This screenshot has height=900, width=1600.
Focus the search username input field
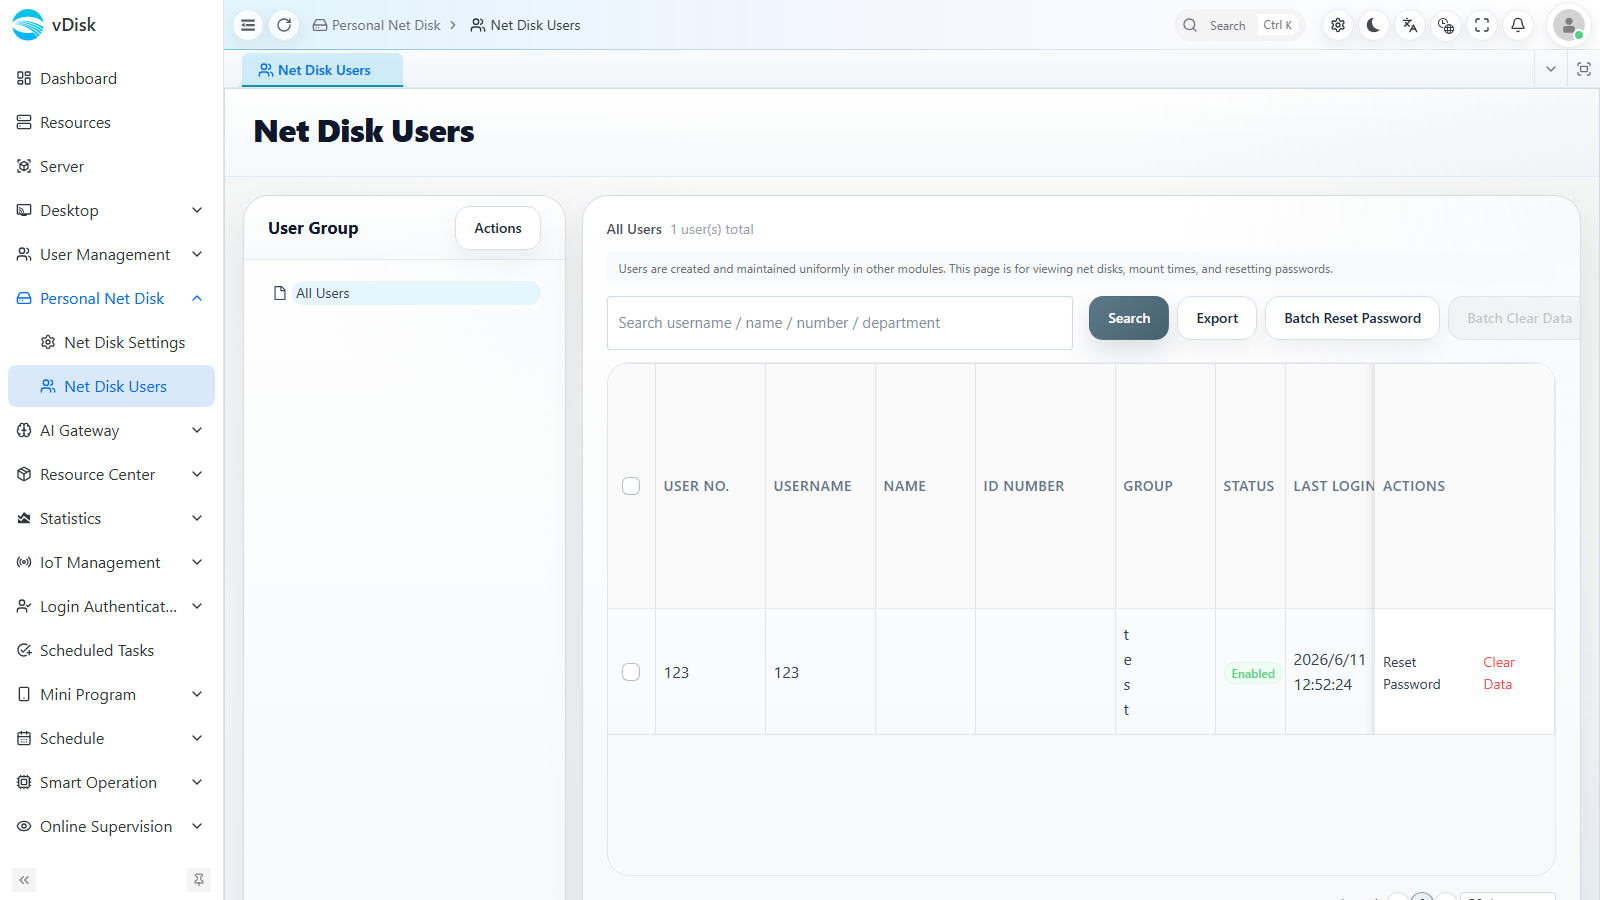840,323
